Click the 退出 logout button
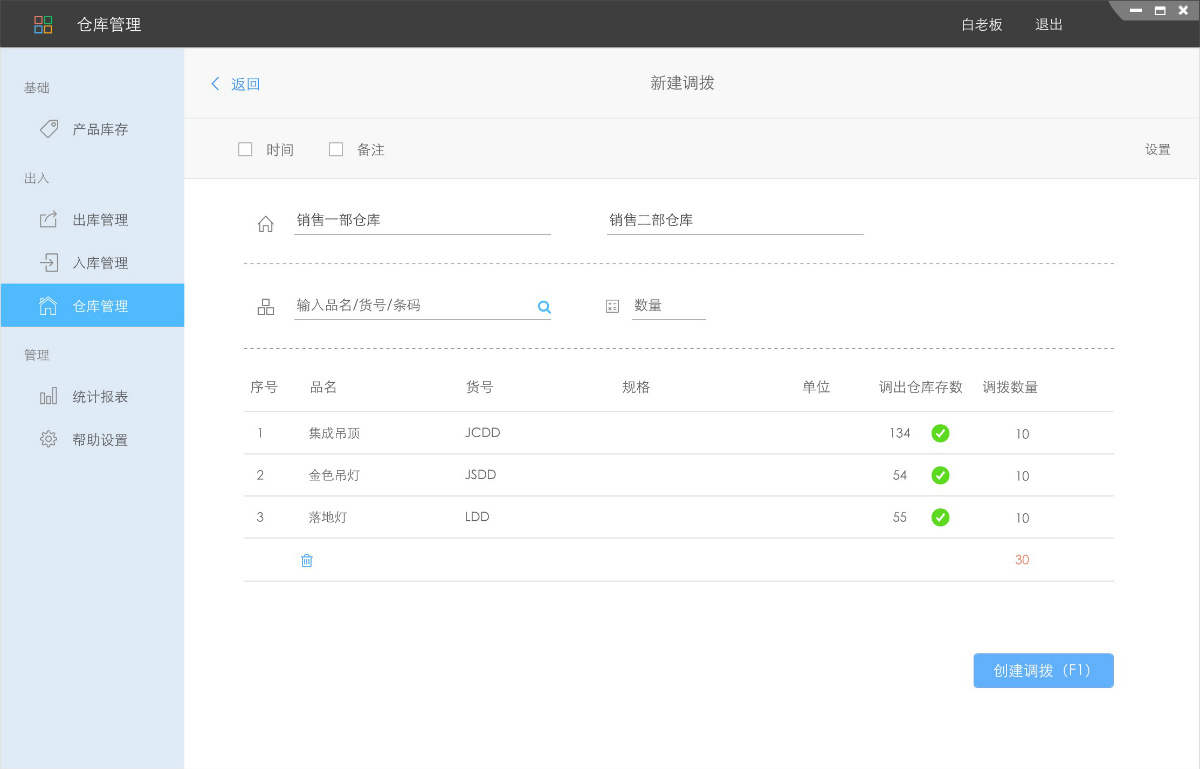 (1049, 24)
